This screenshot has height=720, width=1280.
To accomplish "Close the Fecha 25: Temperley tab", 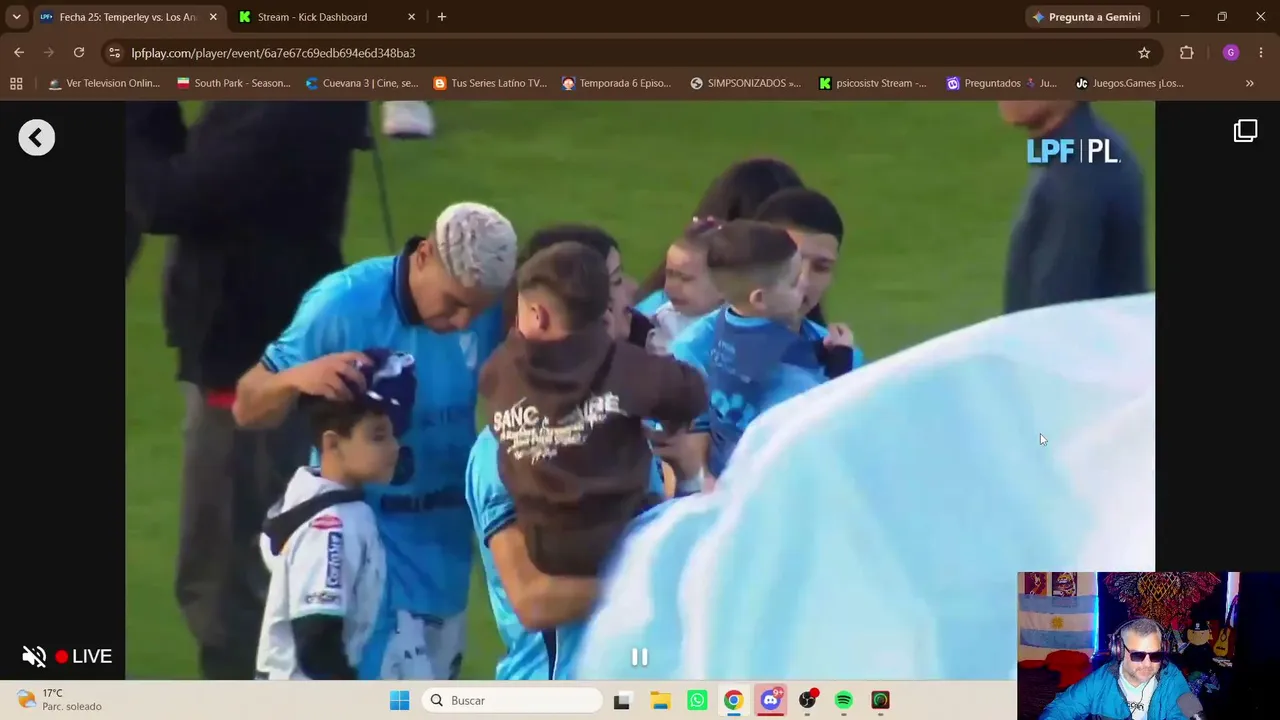I will click(x=213, y=17).
